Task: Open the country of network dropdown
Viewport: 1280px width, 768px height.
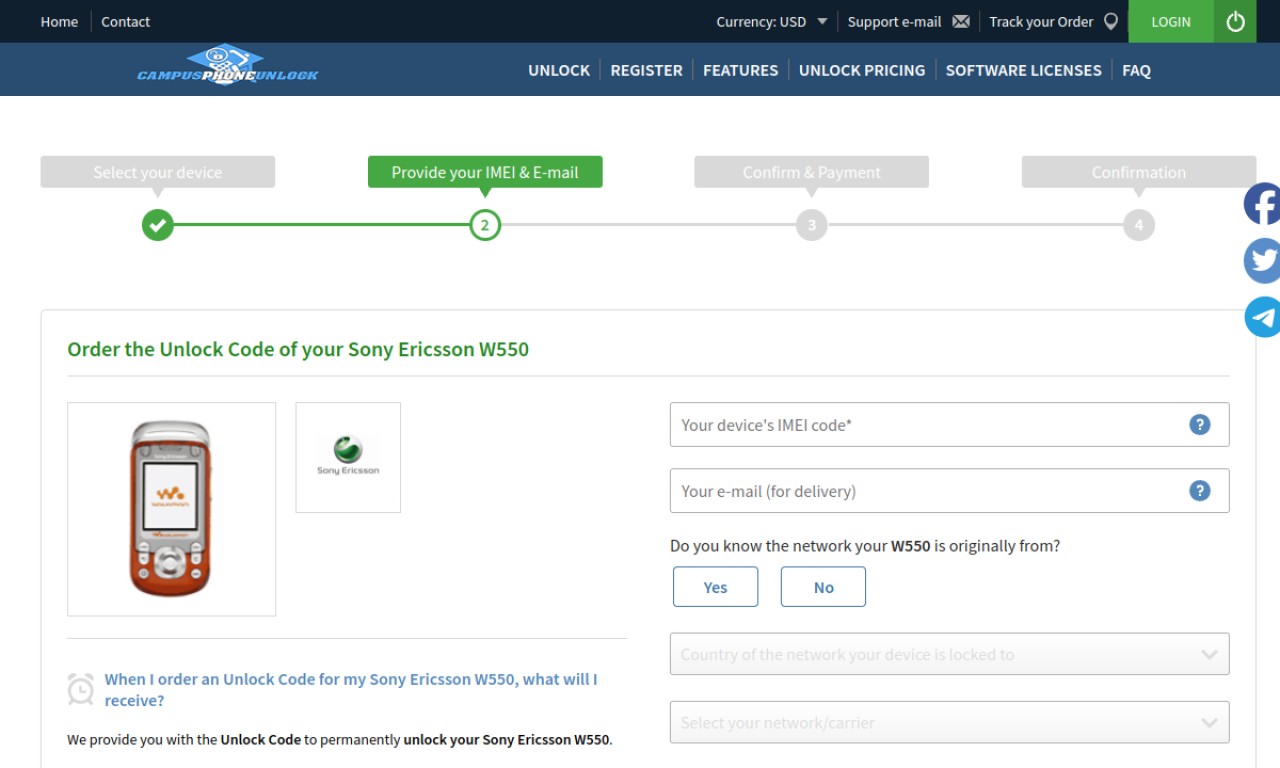Action: click(x=949, y=654)
